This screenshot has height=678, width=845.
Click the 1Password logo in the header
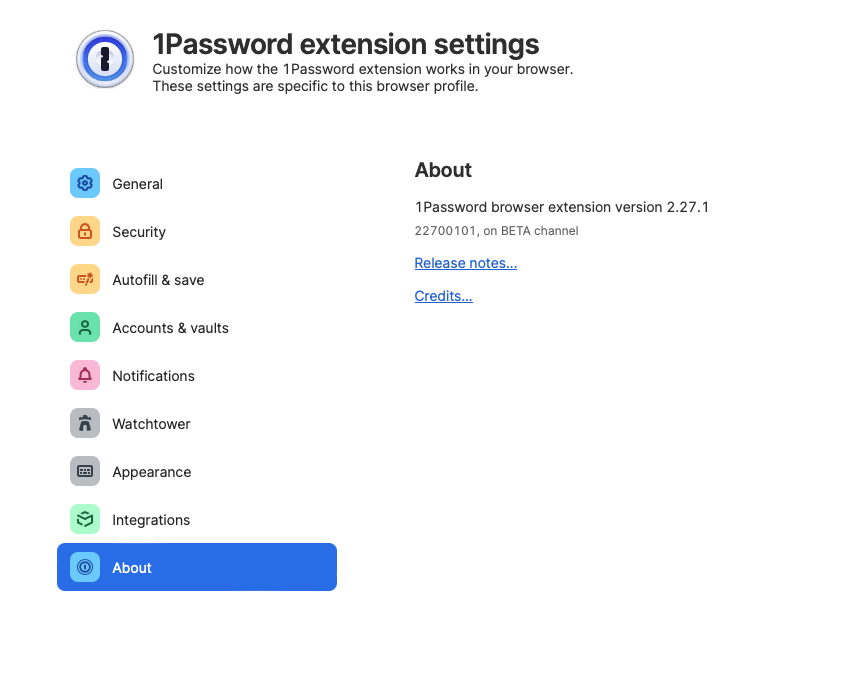pos(105,59)
